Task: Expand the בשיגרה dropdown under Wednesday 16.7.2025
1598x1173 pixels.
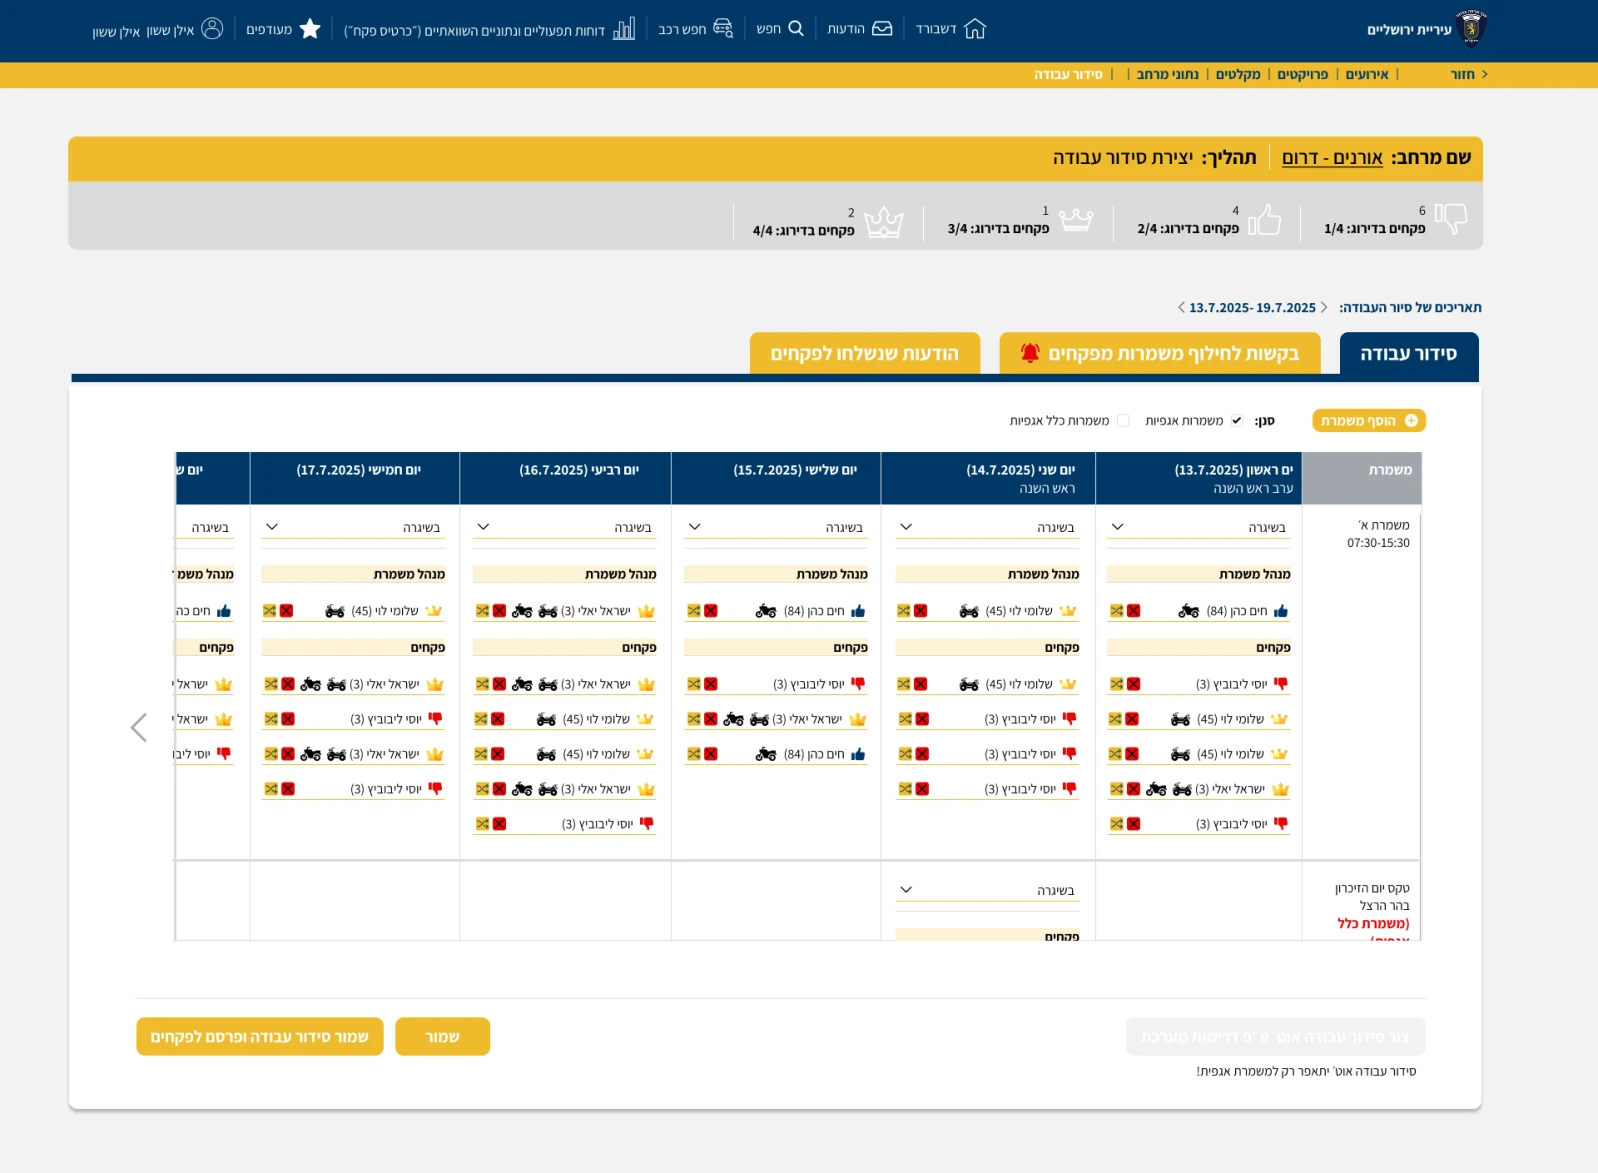Action: 564,527
